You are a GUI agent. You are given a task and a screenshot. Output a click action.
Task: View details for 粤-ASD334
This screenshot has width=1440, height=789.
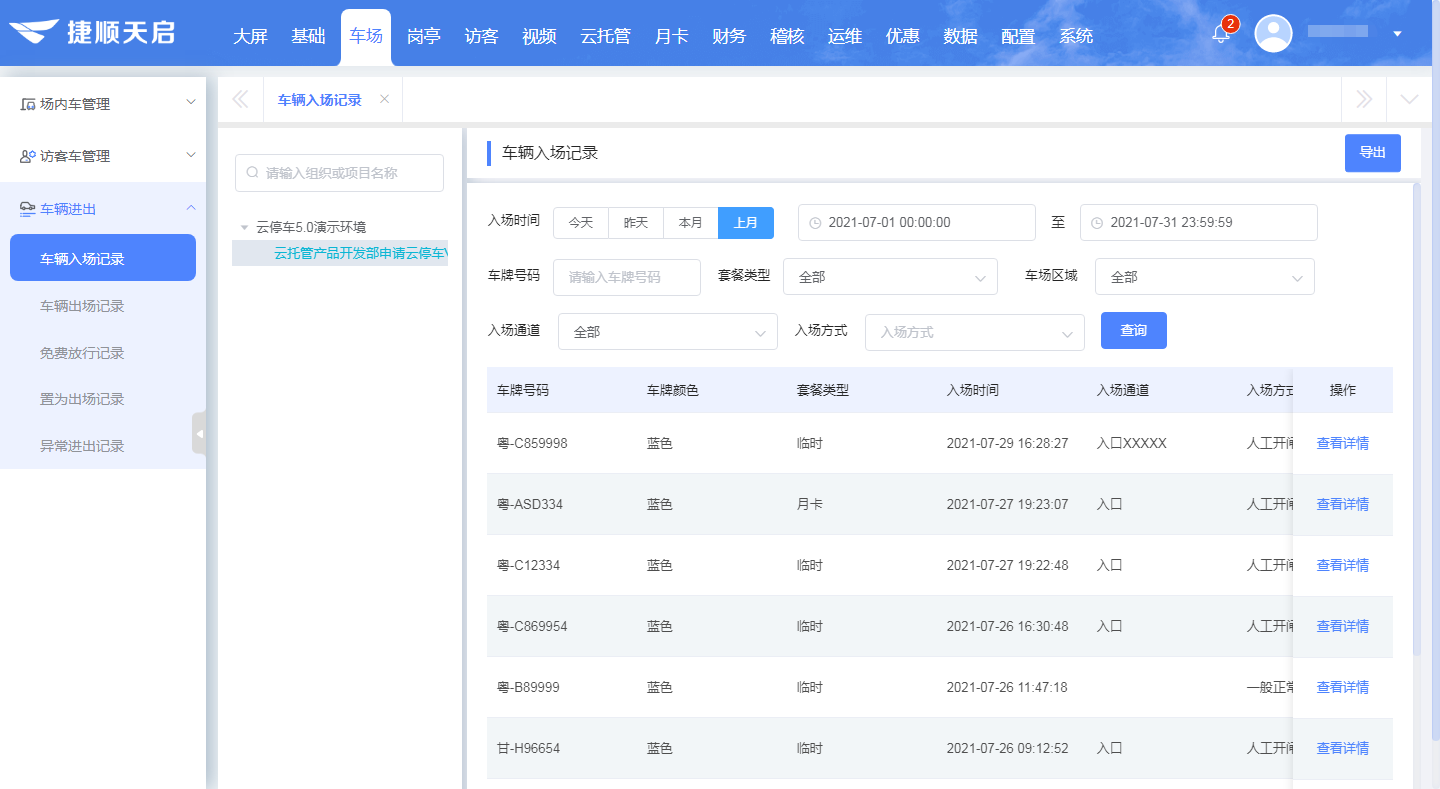(x=1343, y=504)
